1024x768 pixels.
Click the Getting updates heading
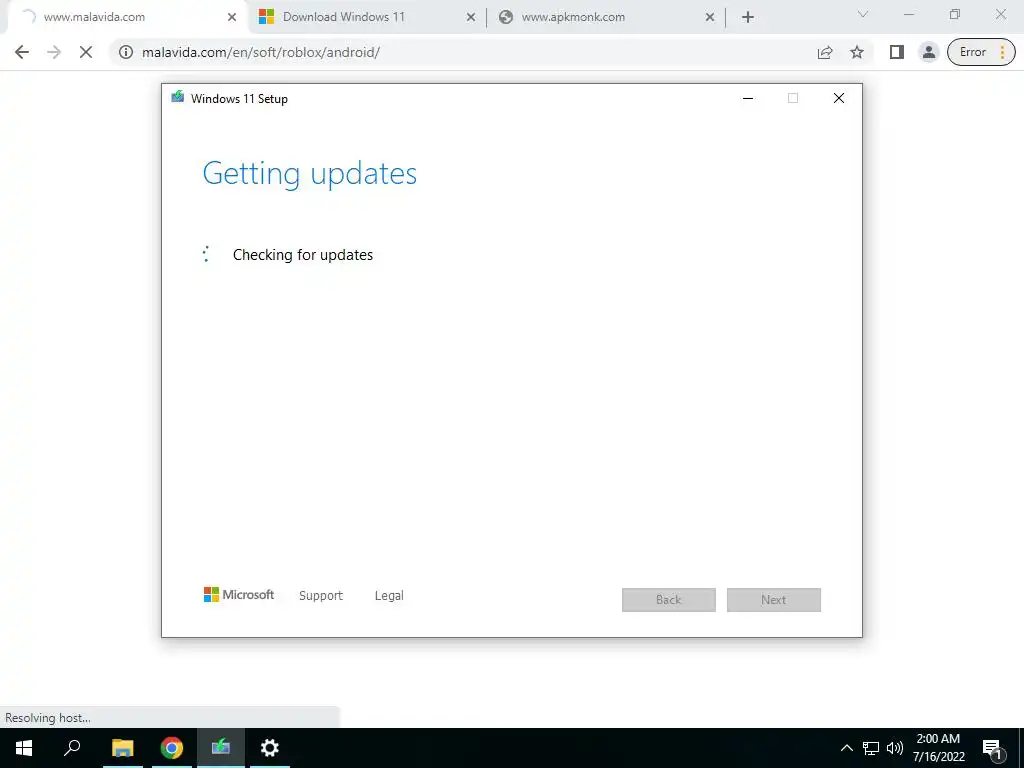310,173
